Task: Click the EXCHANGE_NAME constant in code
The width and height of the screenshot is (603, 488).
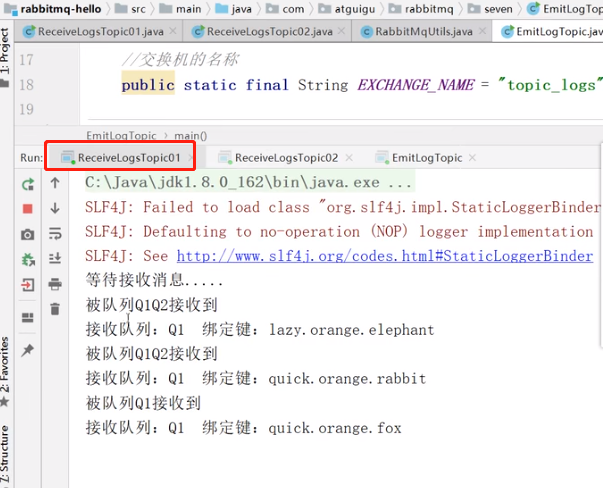Action: coord(416,85)
